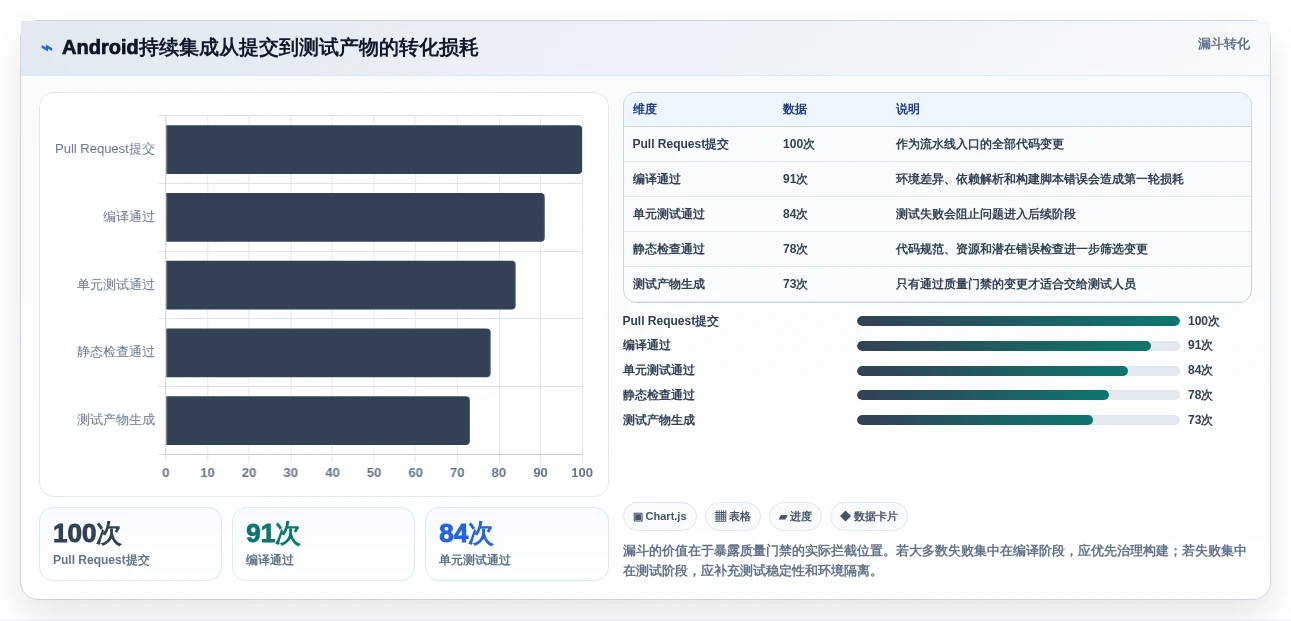Viewport: 1291px width, 621px height.
Task: Open the 91次 编译通过 stat card
Action: [x=323, y=544]
